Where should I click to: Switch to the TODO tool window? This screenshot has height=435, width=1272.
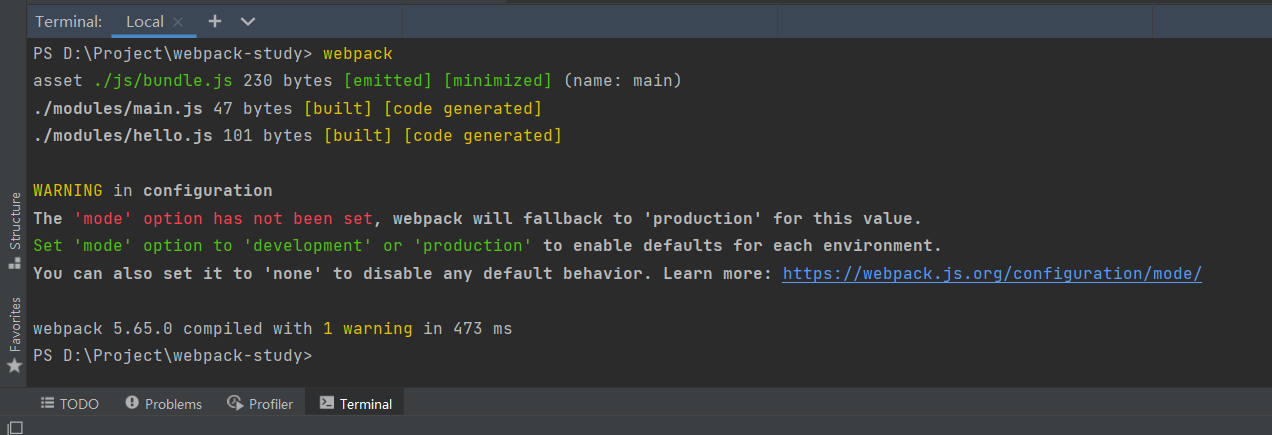coord(70,404)
